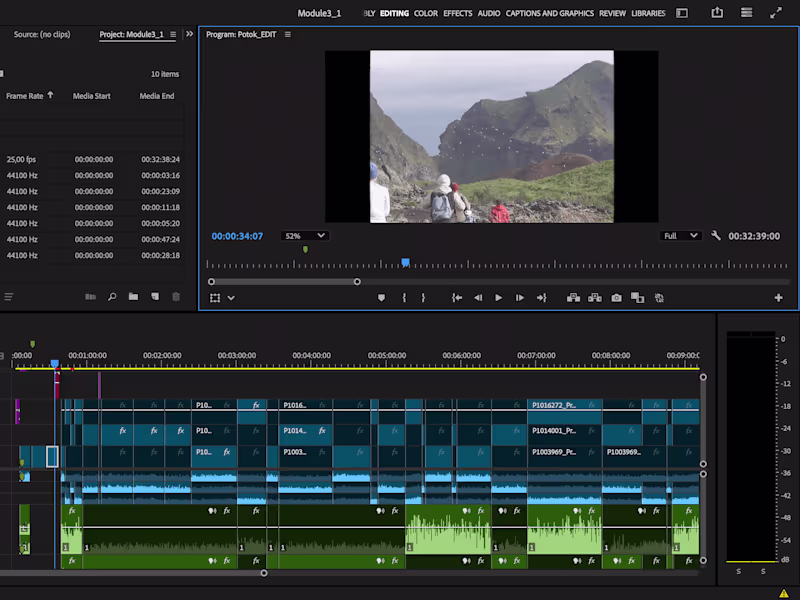The width and height of the screenshot is (800, 600).
Task: Expand the overflow panels chevron
Action: coord(189,34)
